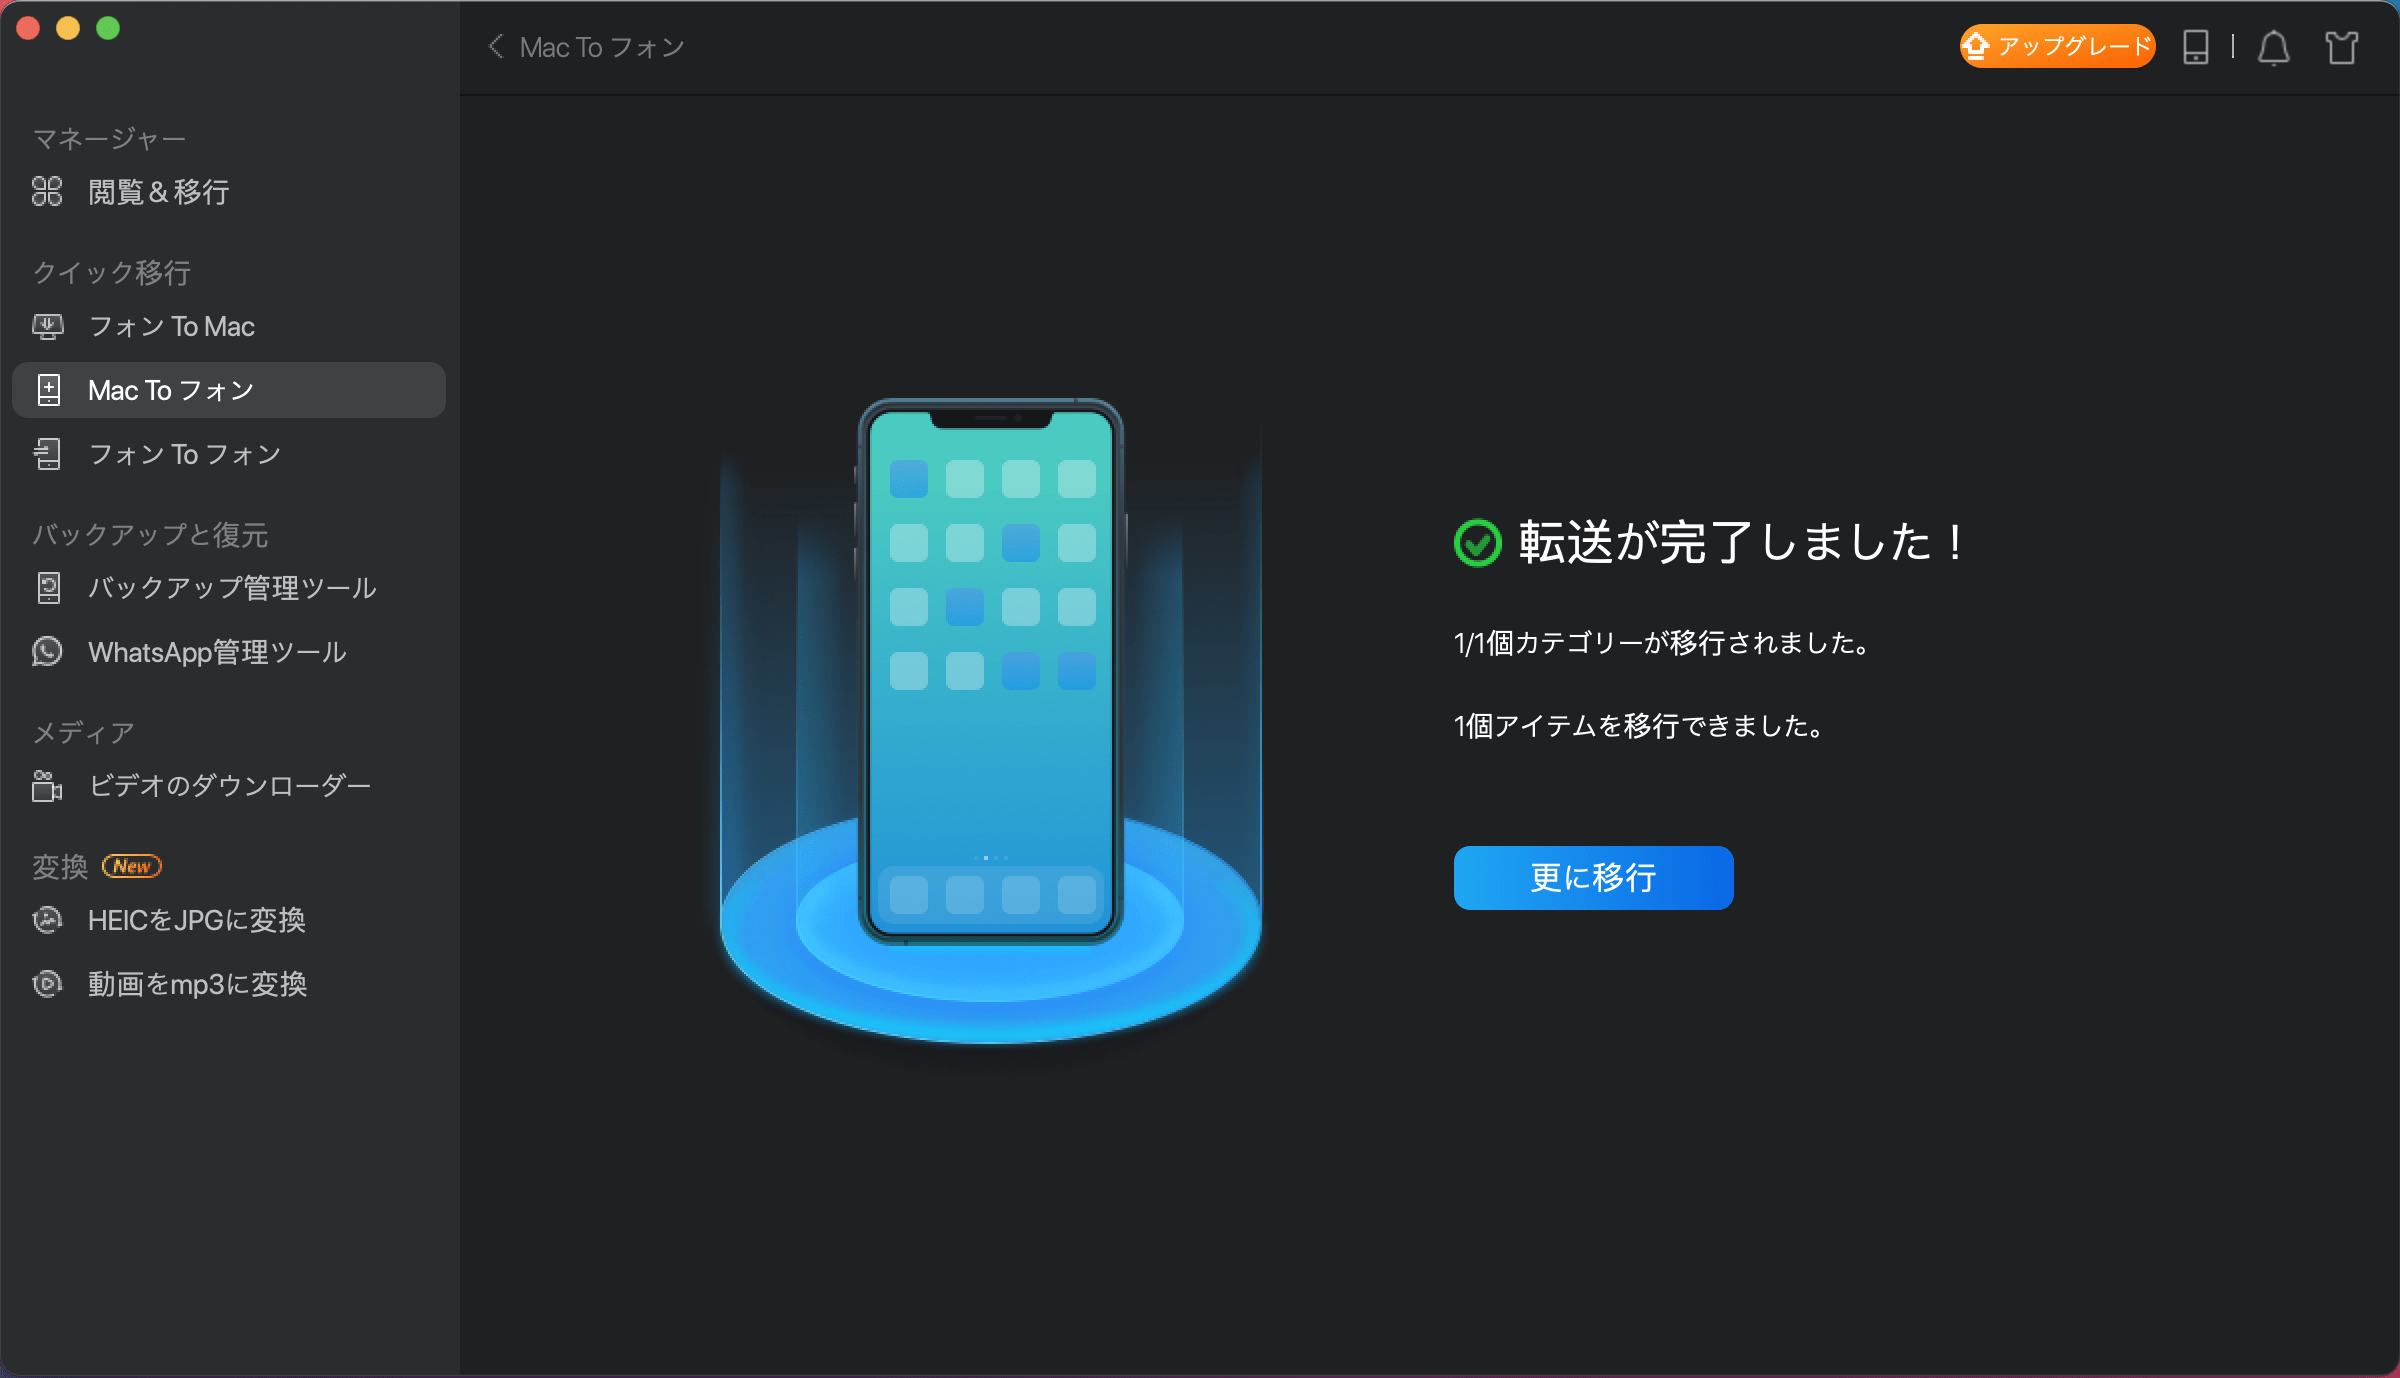The height and width of the screenshot is (1378, 2400).
Task: Click the 動画をmp3に変換 icon
Action: point(47,984)
